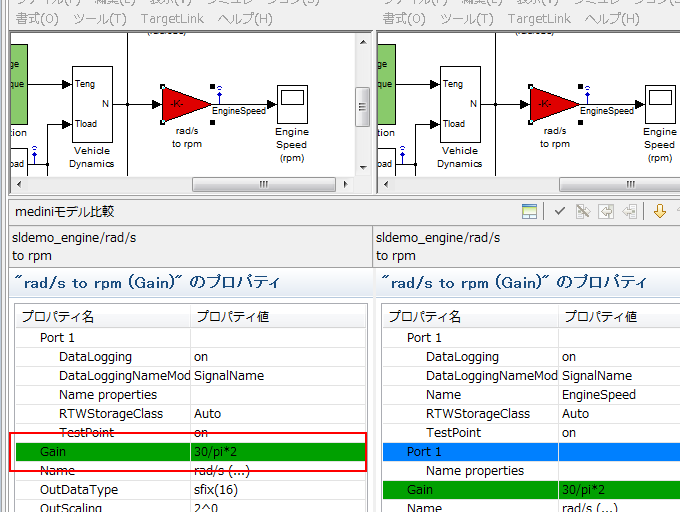
Task: Click the left model vertical scrollbar thumb
Action: (x=363, y=102)
